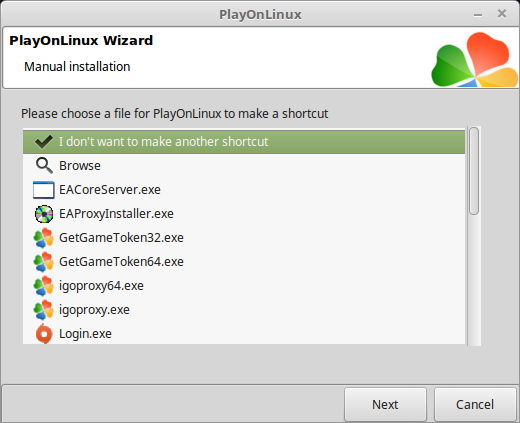Click the clover icon beside GetGameToken64.exe
The height and width of the screenshot is (423, 520).
(44, 262)
